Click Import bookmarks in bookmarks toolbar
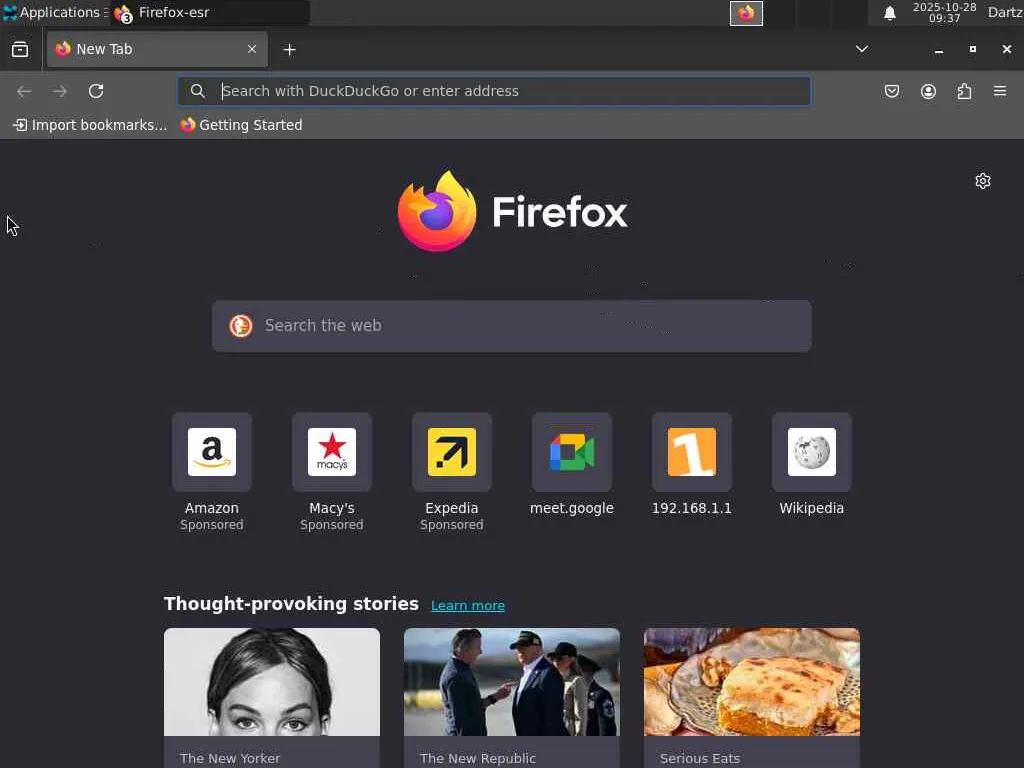The image size is (1024, 768). coord(90,125)
